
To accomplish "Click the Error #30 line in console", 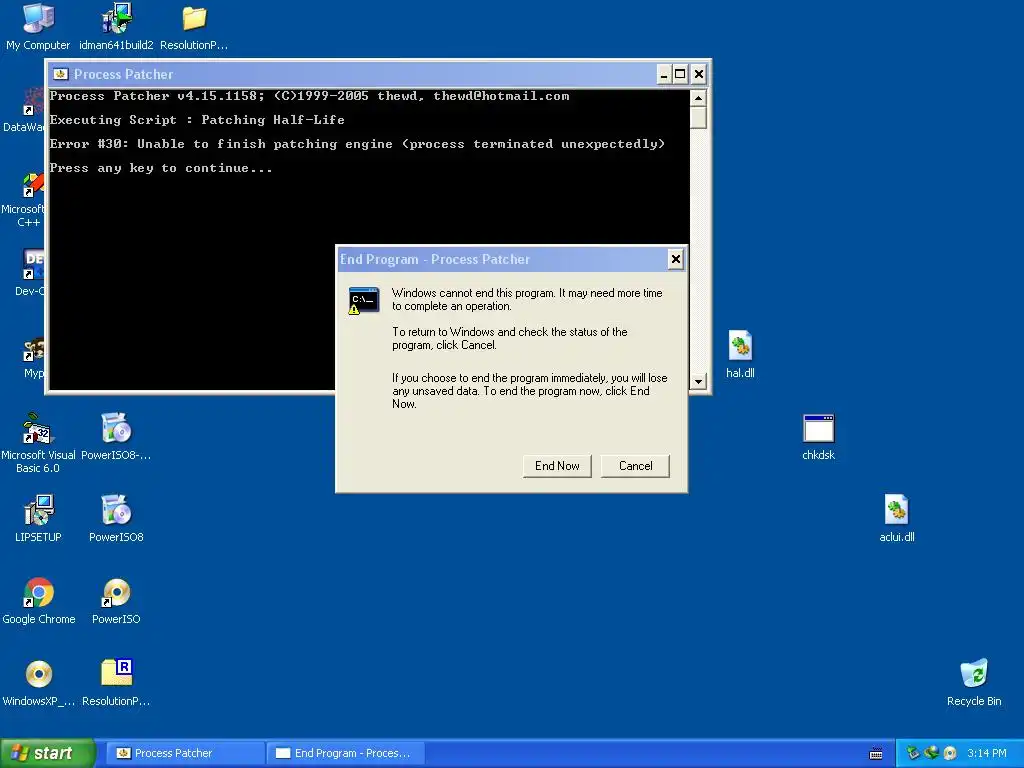I will tap(357, 144).
